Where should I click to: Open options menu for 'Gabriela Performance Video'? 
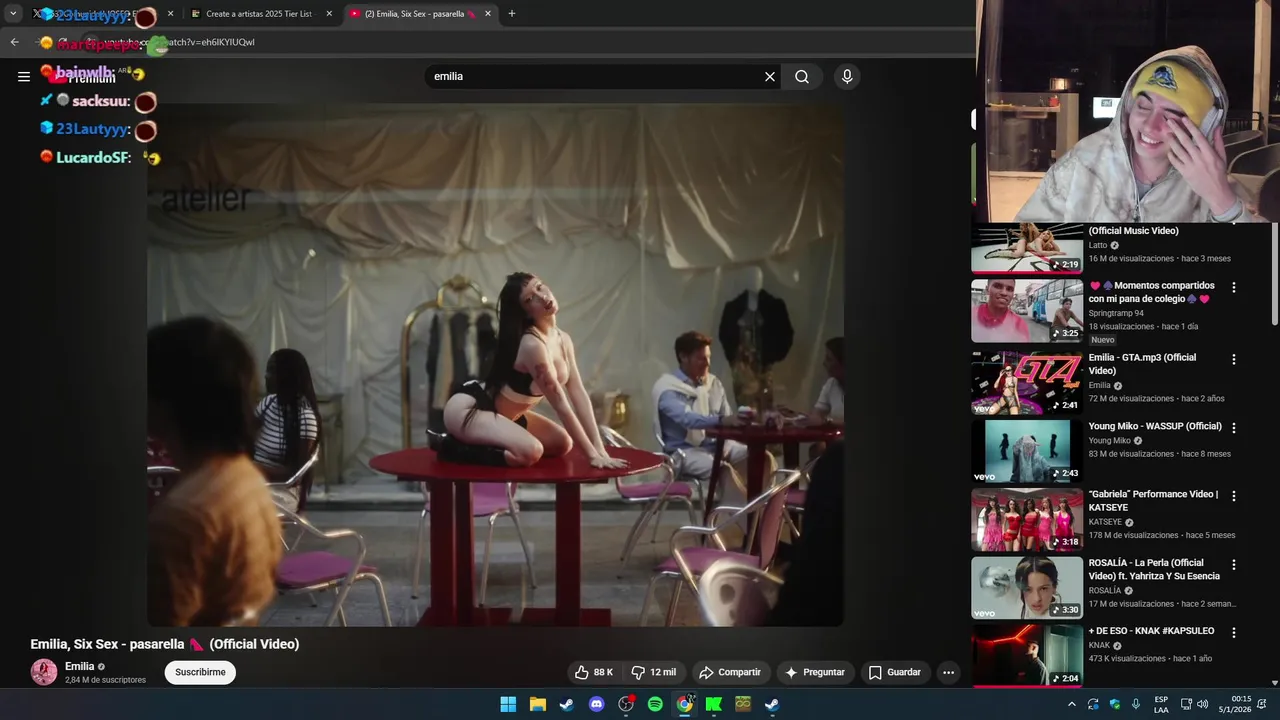1233,496
